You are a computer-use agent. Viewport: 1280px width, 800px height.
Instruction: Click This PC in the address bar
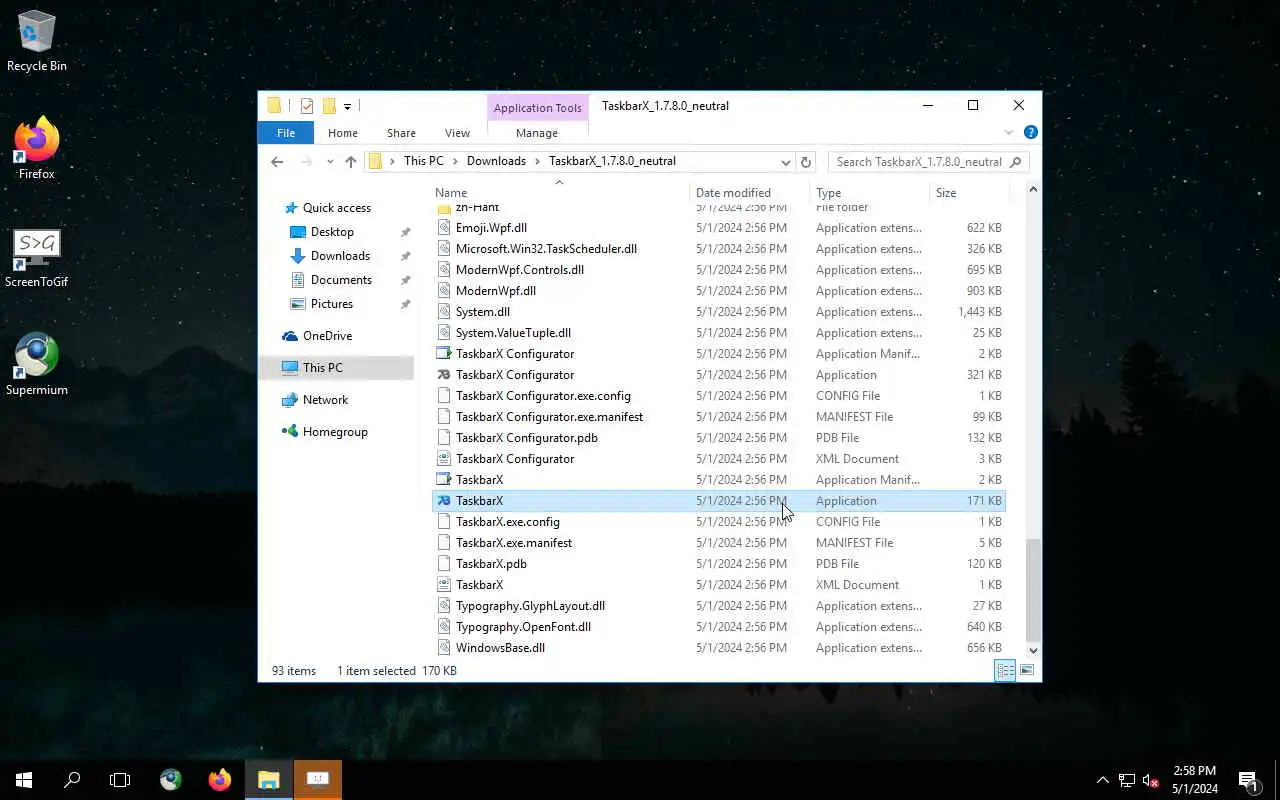tap(423, 161)
